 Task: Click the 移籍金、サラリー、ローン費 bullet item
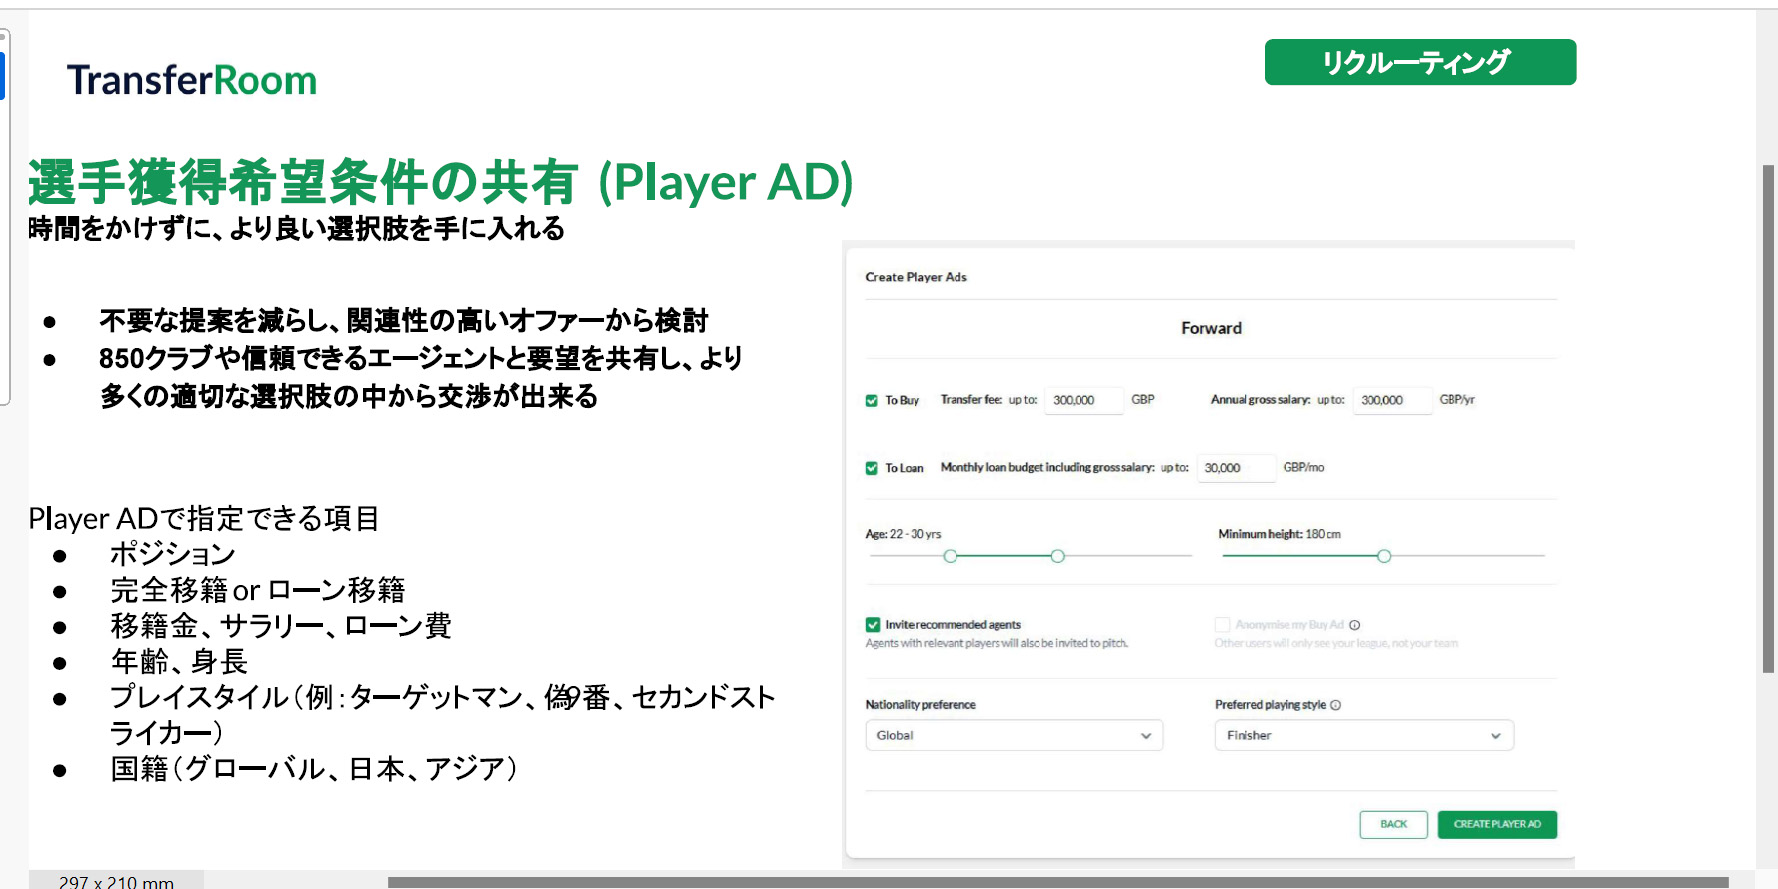[x=281, y=626]
